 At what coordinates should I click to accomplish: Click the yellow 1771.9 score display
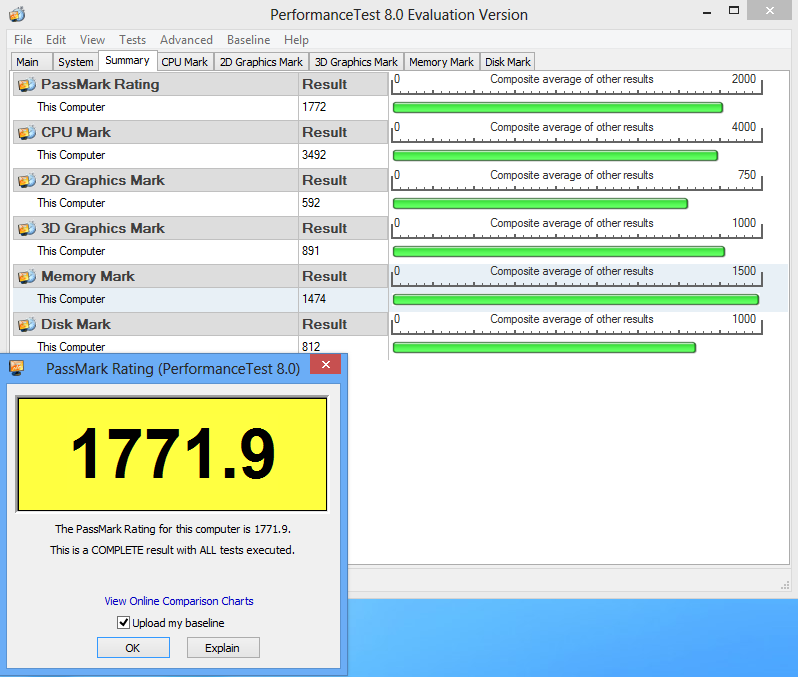172,454
